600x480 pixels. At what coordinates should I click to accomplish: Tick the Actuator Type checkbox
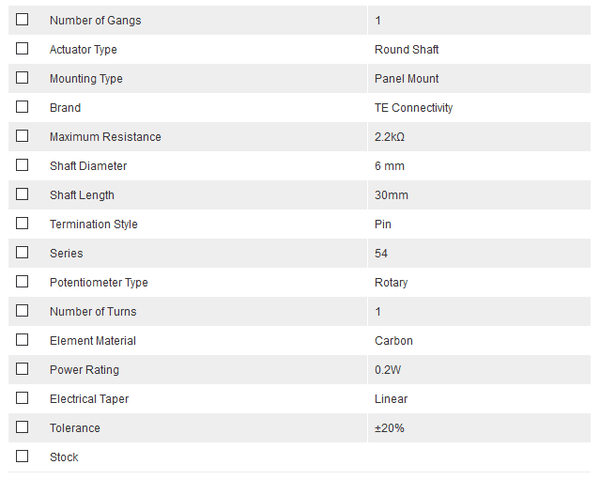tap(22, 49)
